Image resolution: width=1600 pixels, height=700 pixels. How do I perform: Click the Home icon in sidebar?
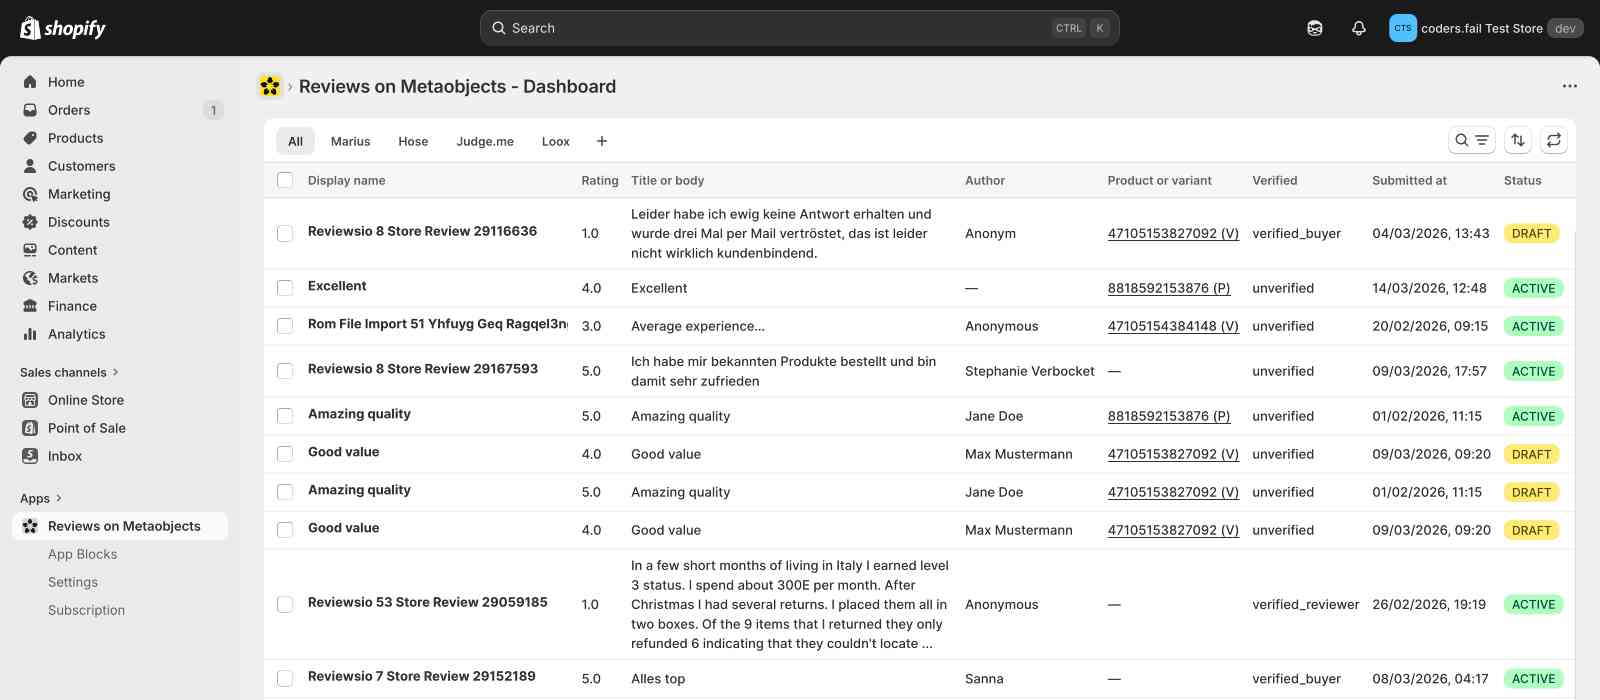click(30, 82)
